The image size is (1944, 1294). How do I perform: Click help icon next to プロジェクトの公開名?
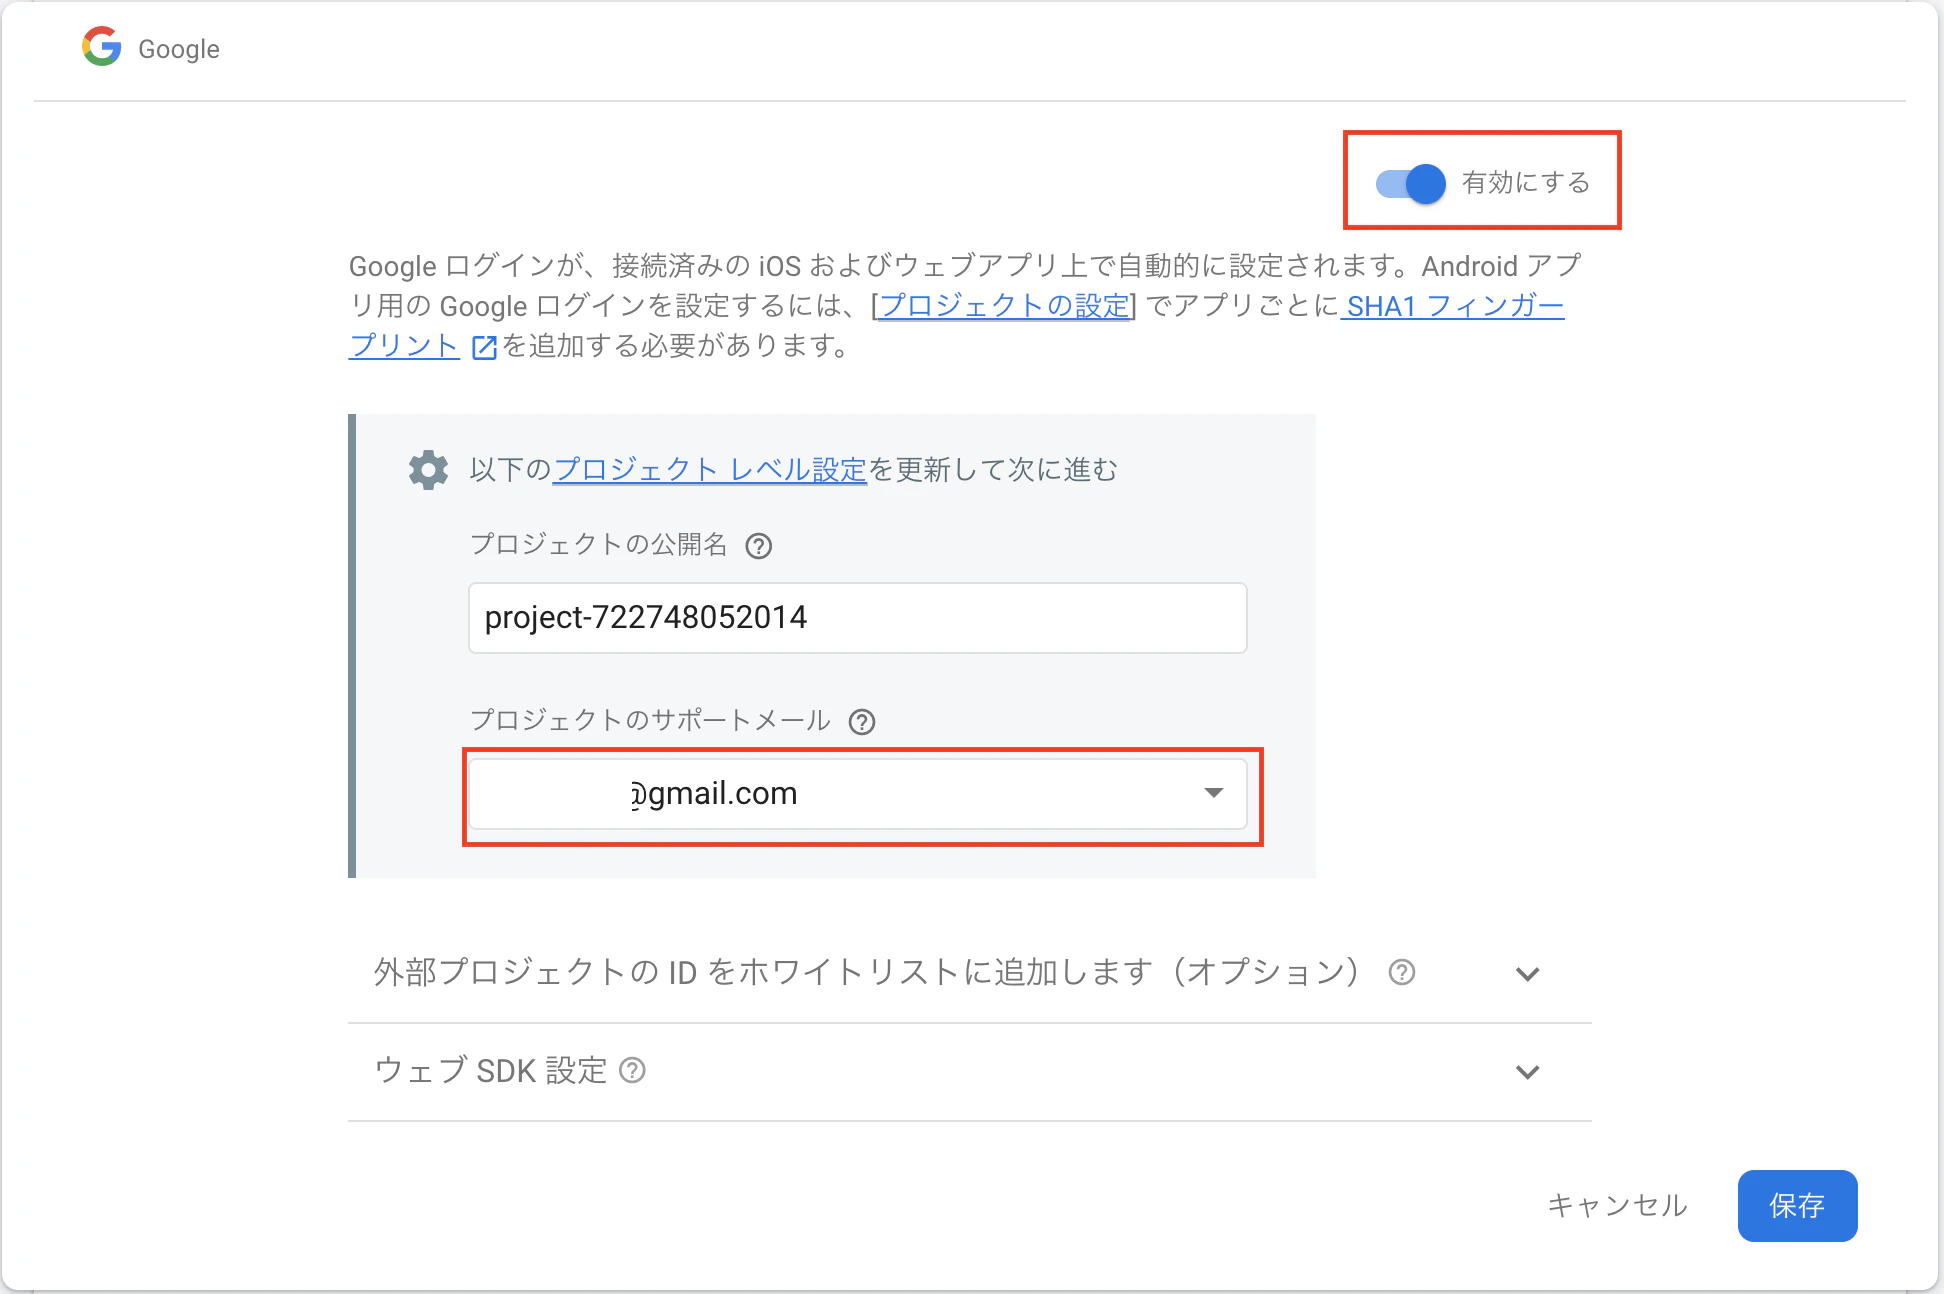[759, 546]
